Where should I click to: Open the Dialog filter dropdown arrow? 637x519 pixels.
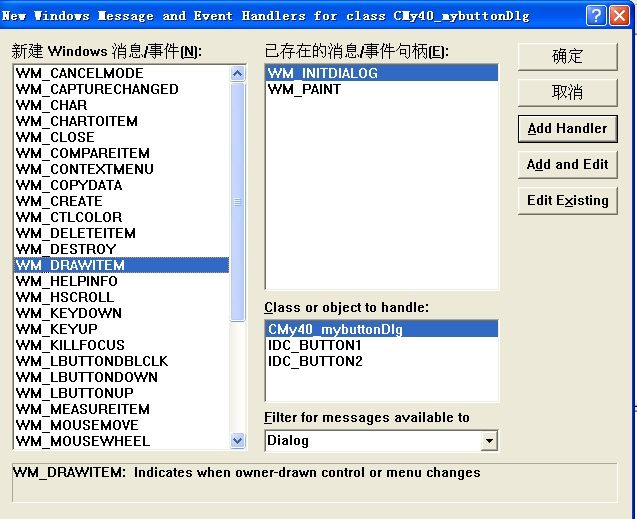click(489, 441)
